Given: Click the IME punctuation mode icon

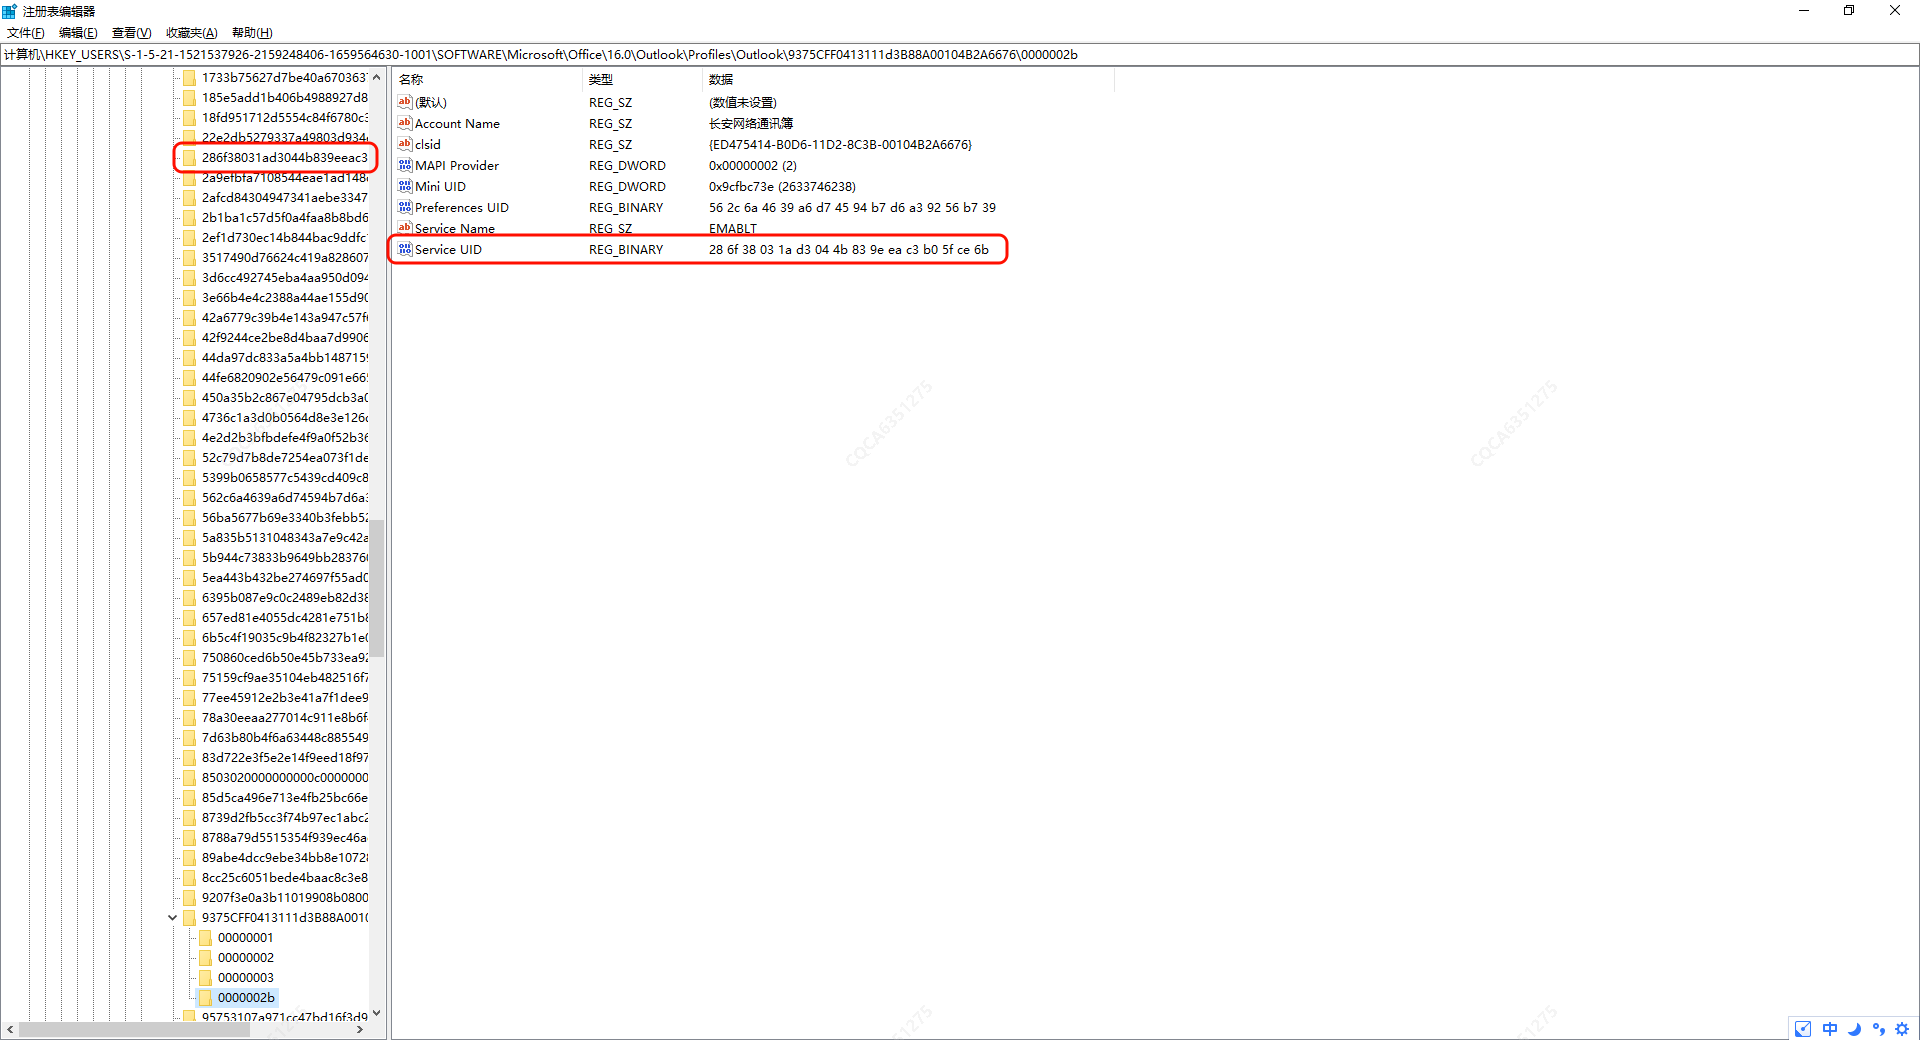Looking at the screenshot, I should pyautogui.click(x=1878, y=1029).
